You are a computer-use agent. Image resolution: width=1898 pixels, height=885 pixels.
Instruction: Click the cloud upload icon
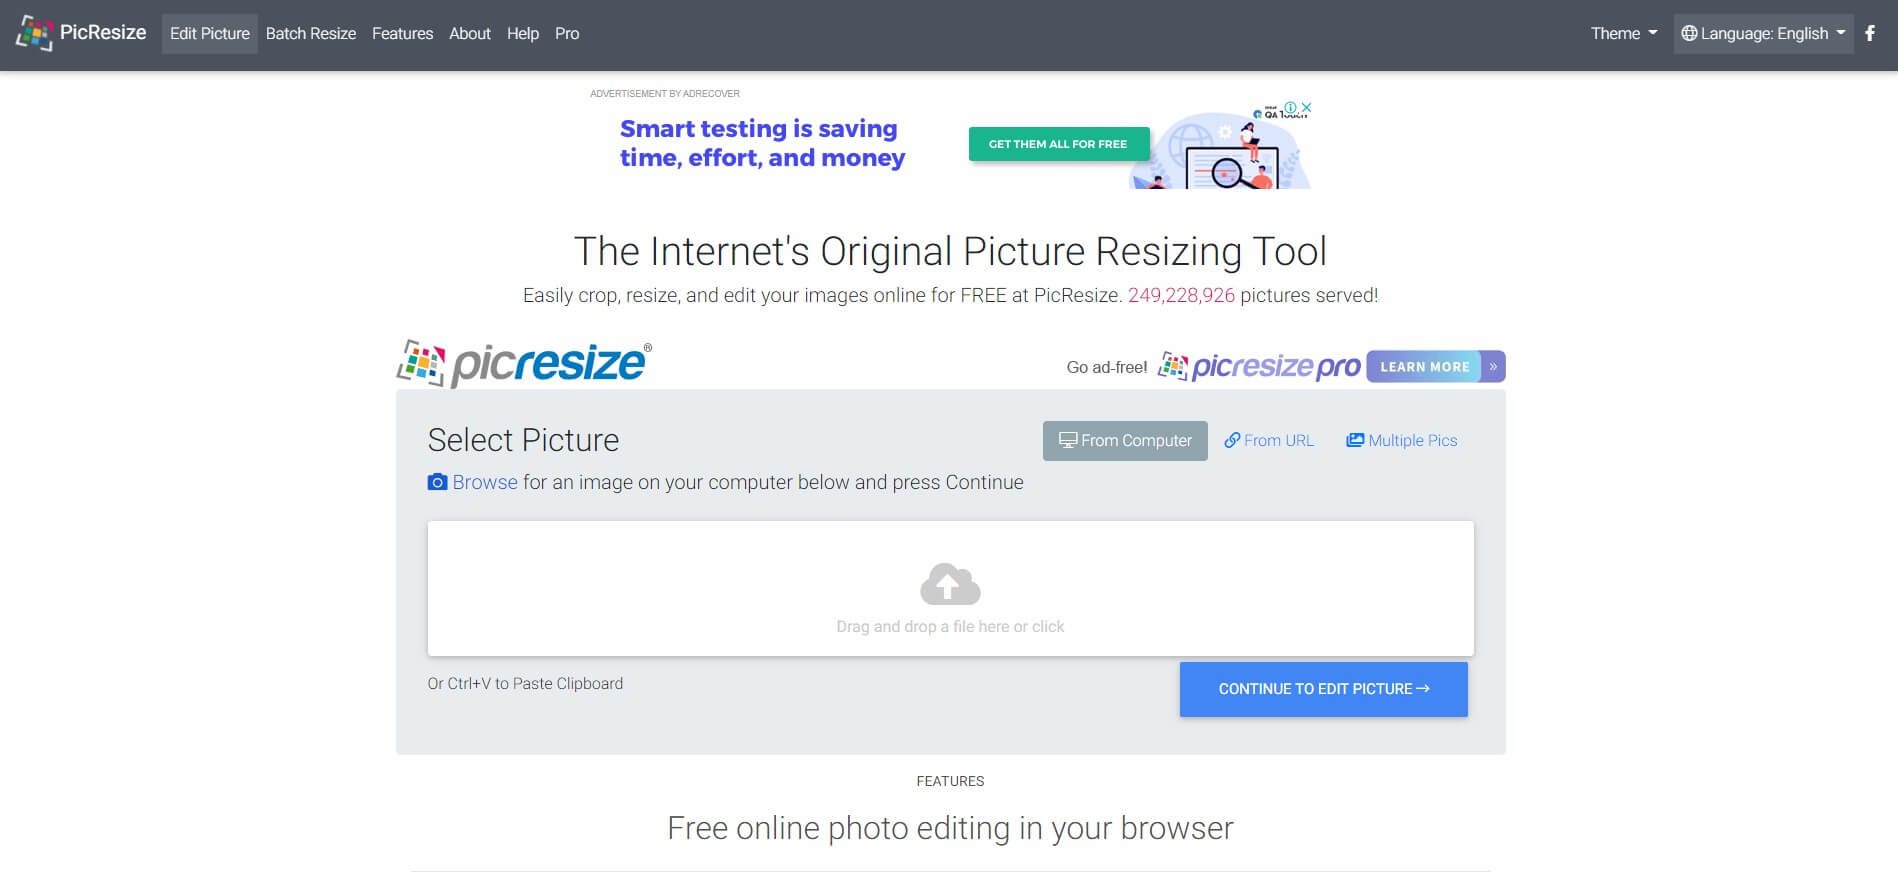click(949, 585)
